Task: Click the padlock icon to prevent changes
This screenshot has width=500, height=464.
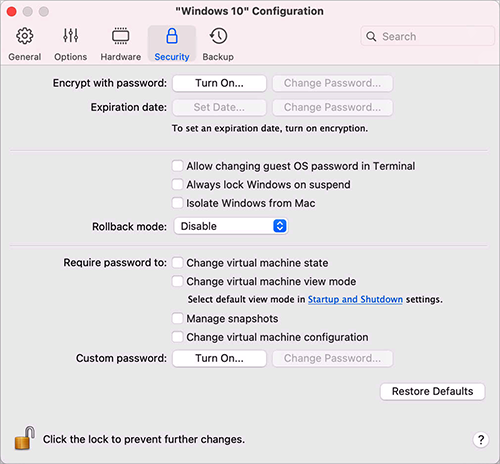Action: pos(25,438)
